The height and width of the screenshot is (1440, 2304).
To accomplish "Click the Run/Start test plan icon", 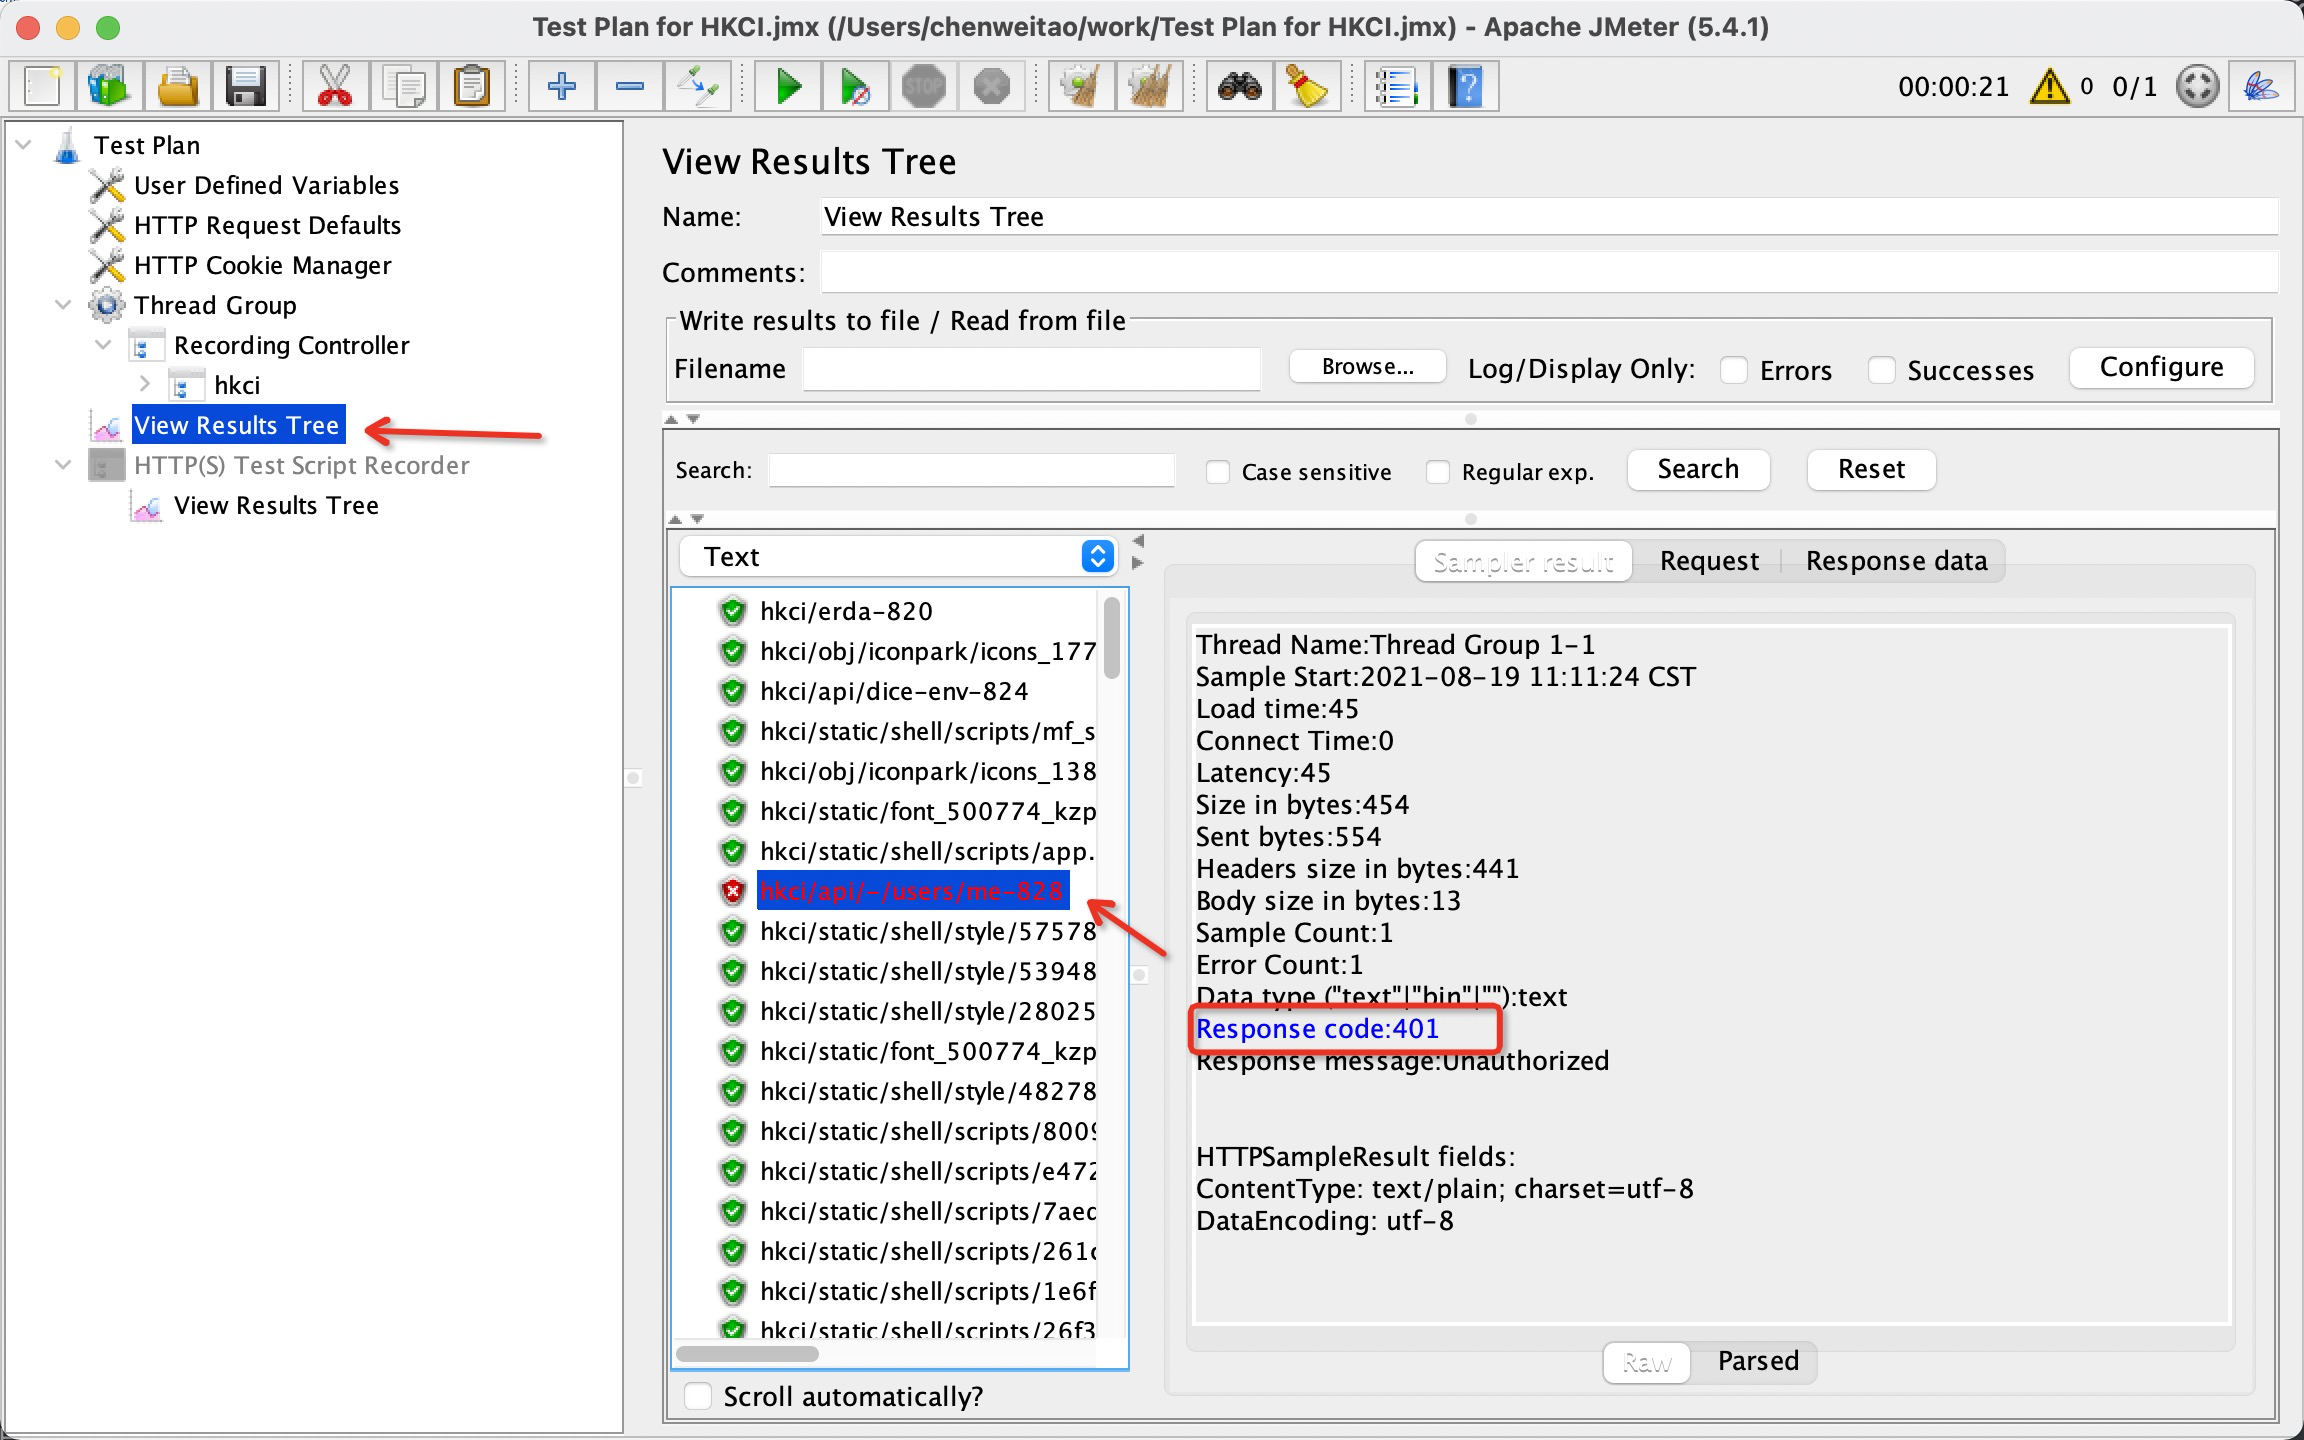I will (x=788, y=85).
